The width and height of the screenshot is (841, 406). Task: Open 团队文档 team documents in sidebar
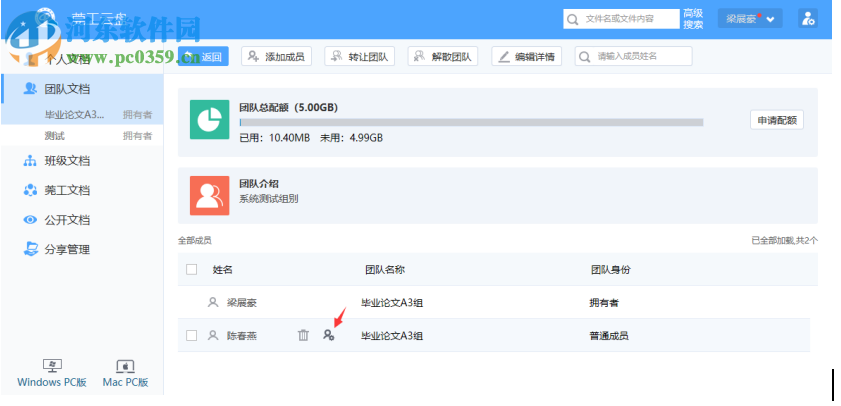pos(82,89)
